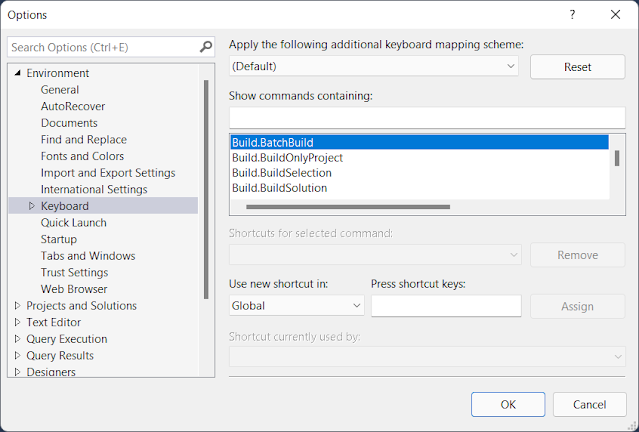Click the Press shortcut keys input box

pyautogui.click(x=446, y=306)
